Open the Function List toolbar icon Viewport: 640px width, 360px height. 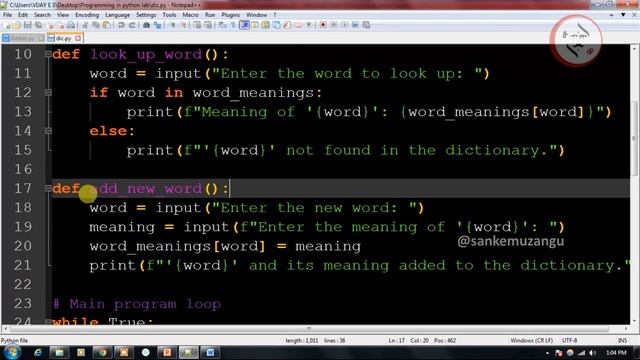[287, 25]
